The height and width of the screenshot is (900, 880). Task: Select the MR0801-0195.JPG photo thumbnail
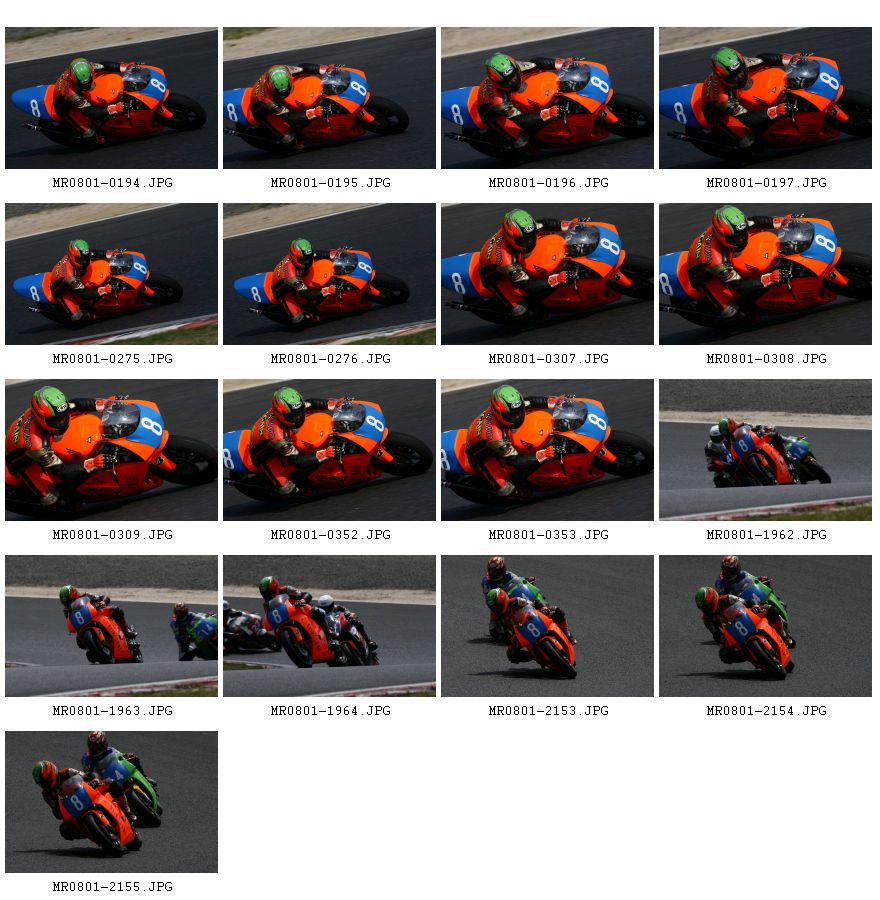click(329, 98)
